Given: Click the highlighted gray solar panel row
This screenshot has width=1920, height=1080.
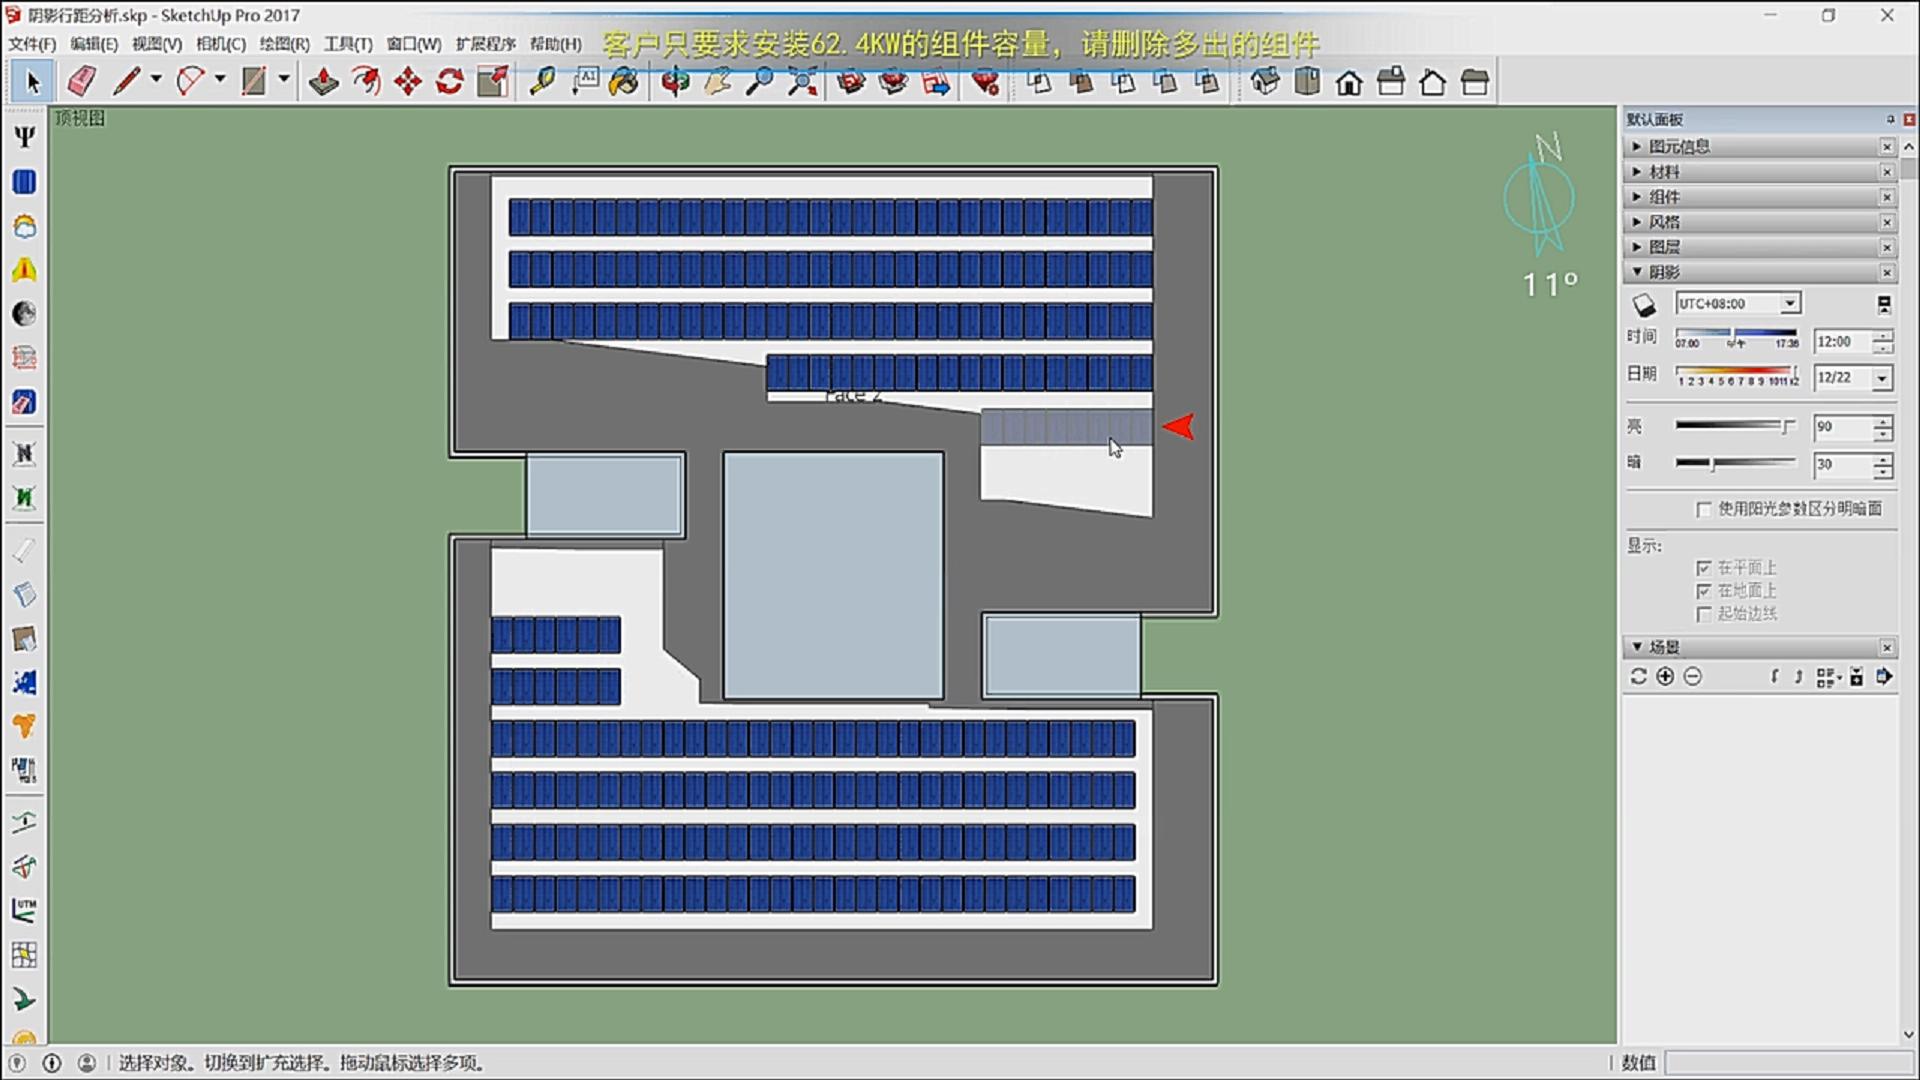Looking at the screenshot, I should [1066, 427].
